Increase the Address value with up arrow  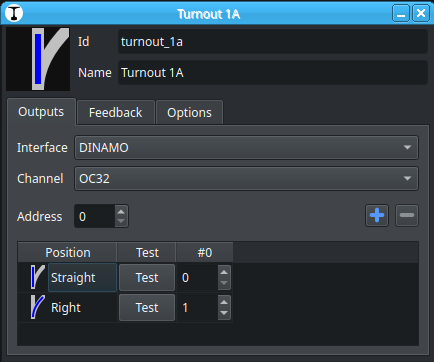coord(121,212)
